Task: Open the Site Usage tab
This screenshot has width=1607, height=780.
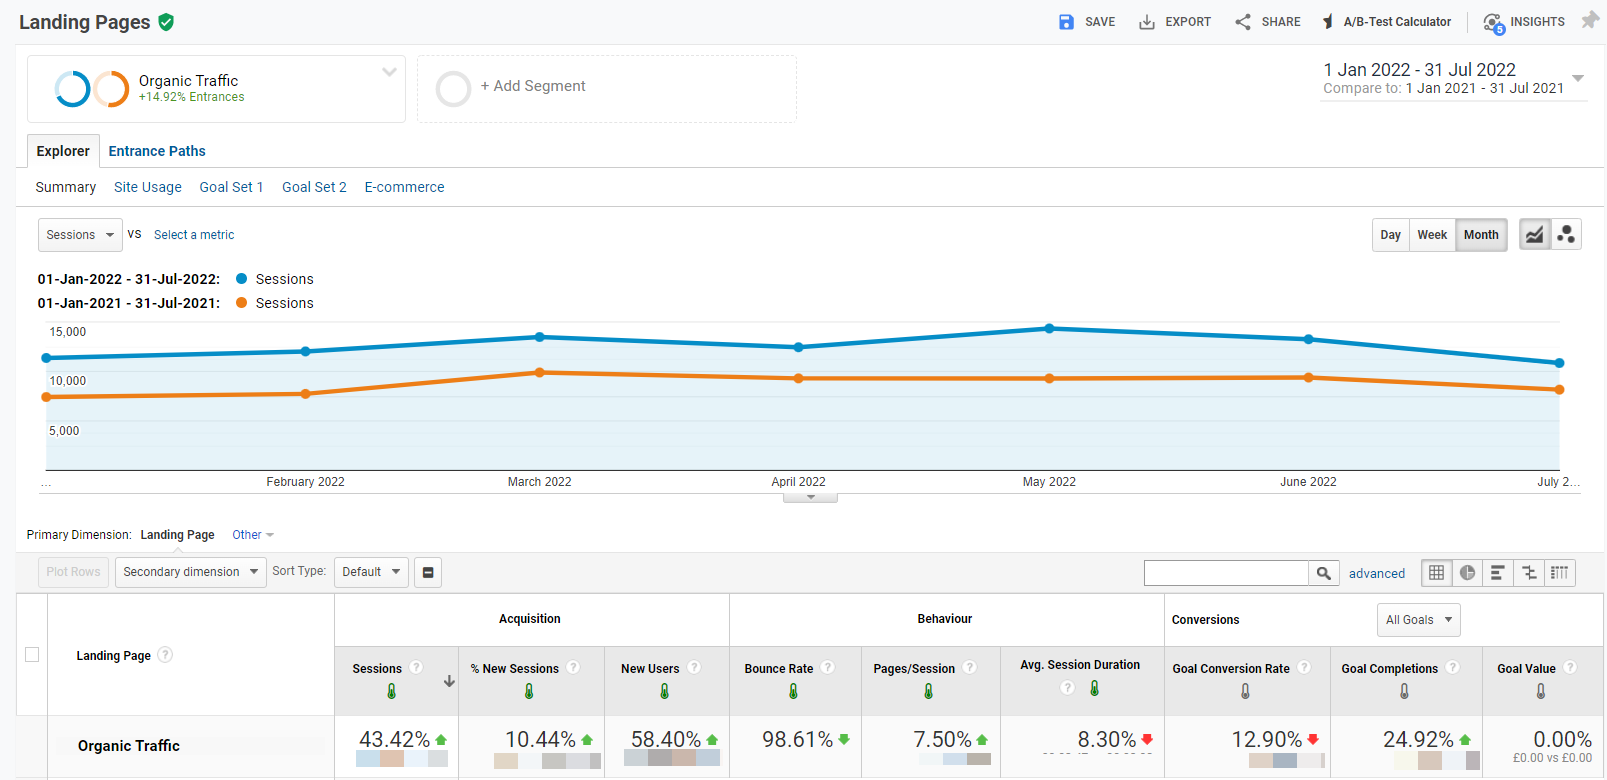Action: (148, 187)
